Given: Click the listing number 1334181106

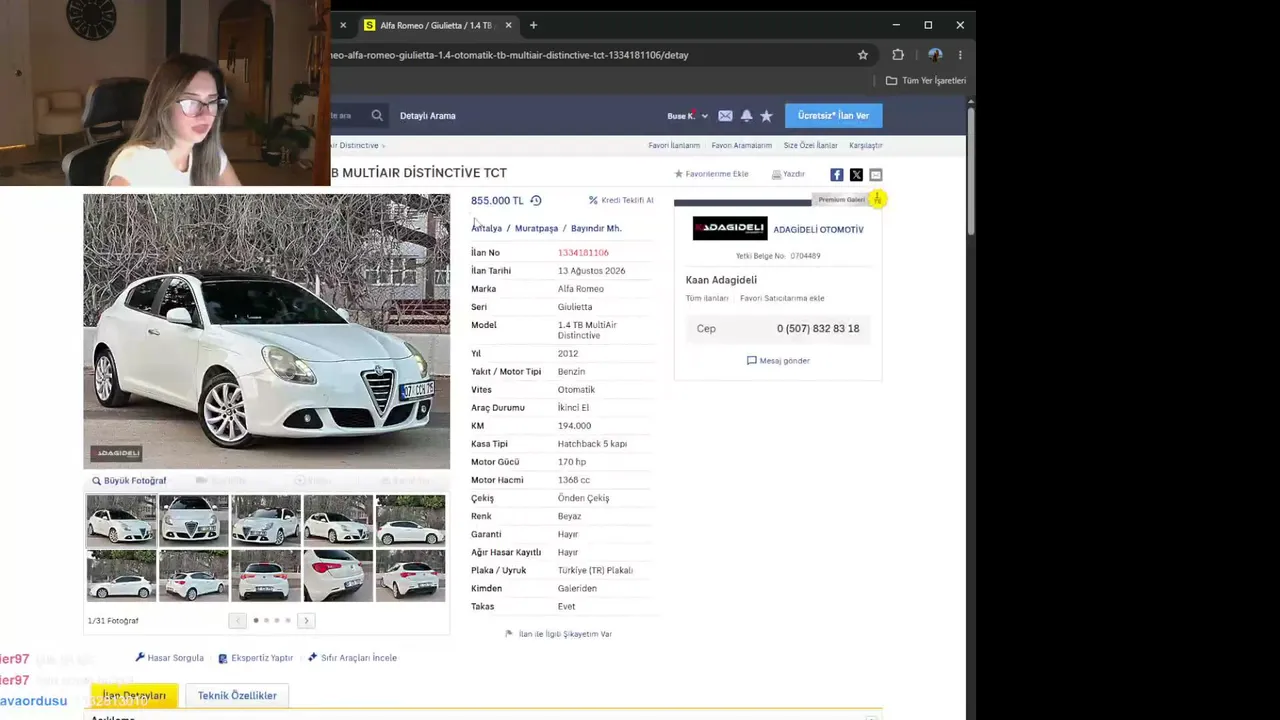Looking at the screenshot, I should click(583, 253).
